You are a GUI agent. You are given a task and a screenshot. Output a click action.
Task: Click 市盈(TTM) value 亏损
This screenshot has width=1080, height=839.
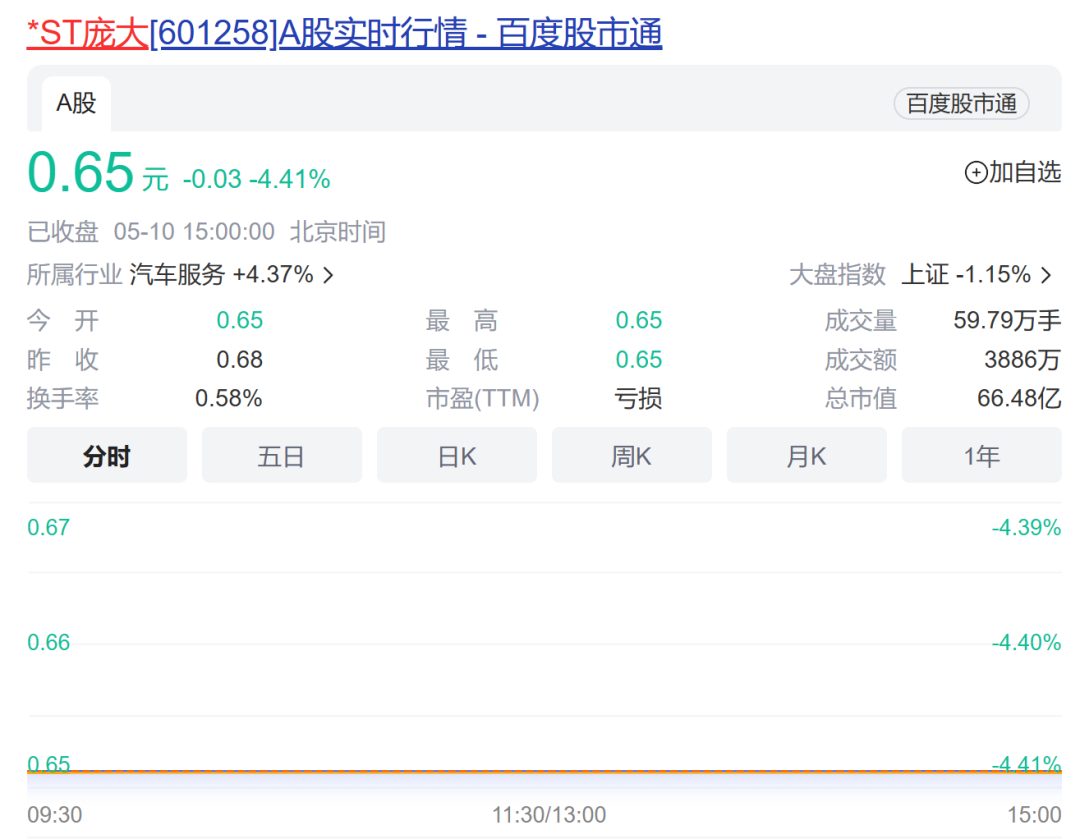pos(638,398)
